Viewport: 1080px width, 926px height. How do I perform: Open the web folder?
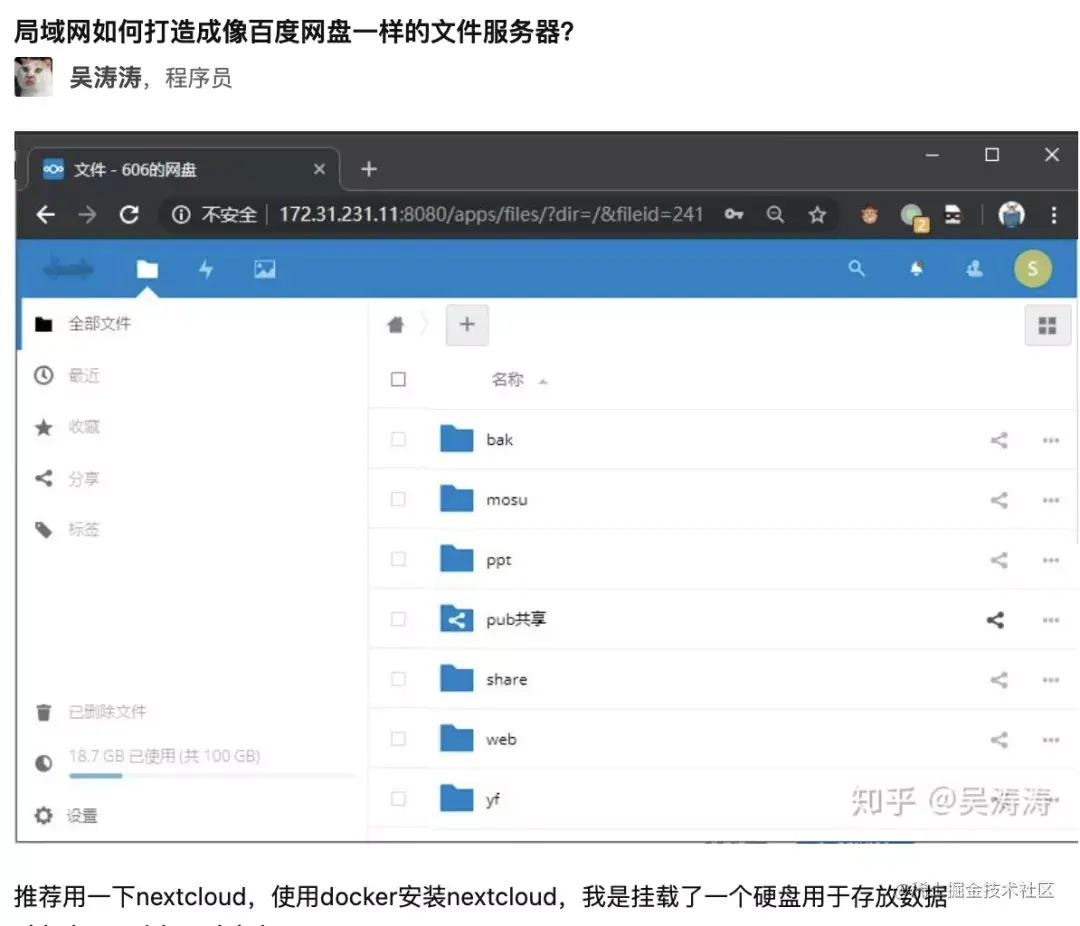coord(501,739)
